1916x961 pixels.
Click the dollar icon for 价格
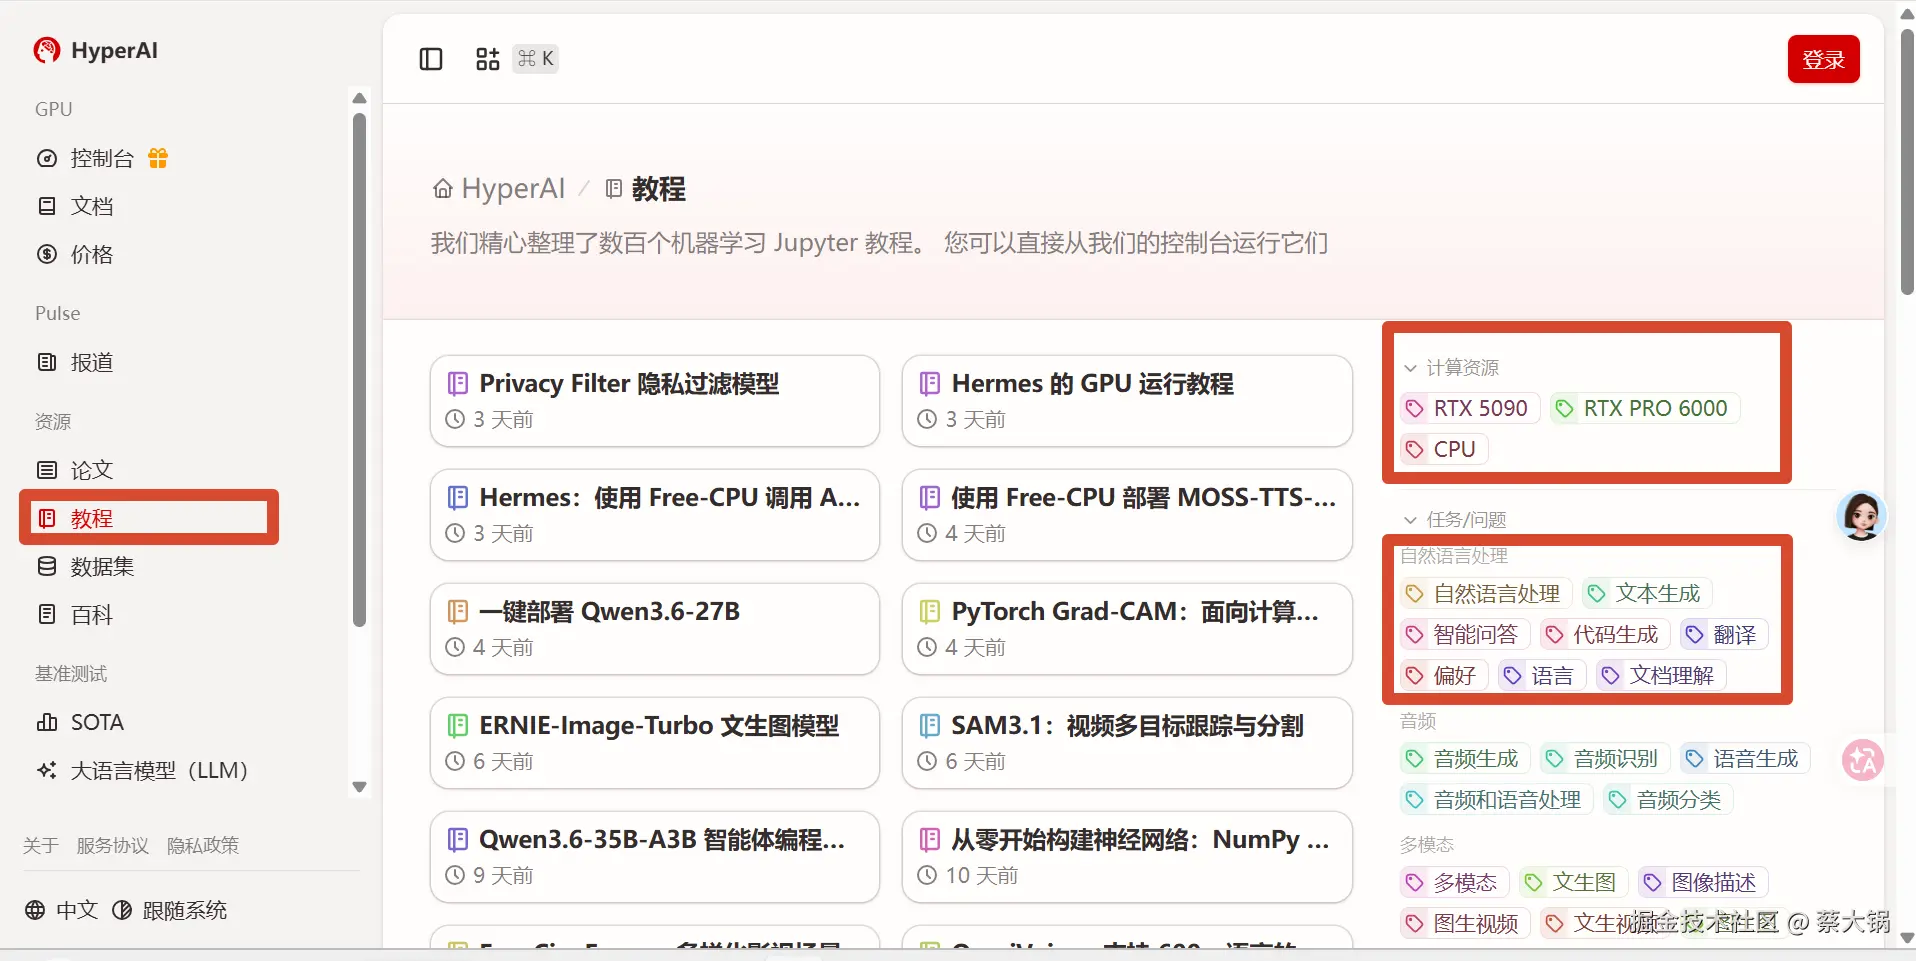tap(47, 254)
